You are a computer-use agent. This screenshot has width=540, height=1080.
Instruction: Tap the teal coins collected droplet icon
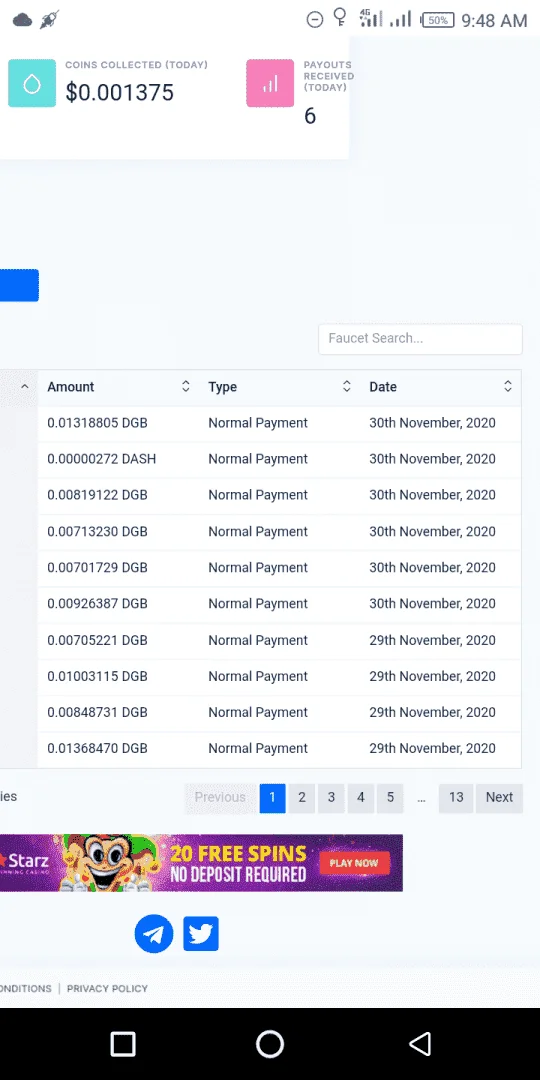[32, 83]
